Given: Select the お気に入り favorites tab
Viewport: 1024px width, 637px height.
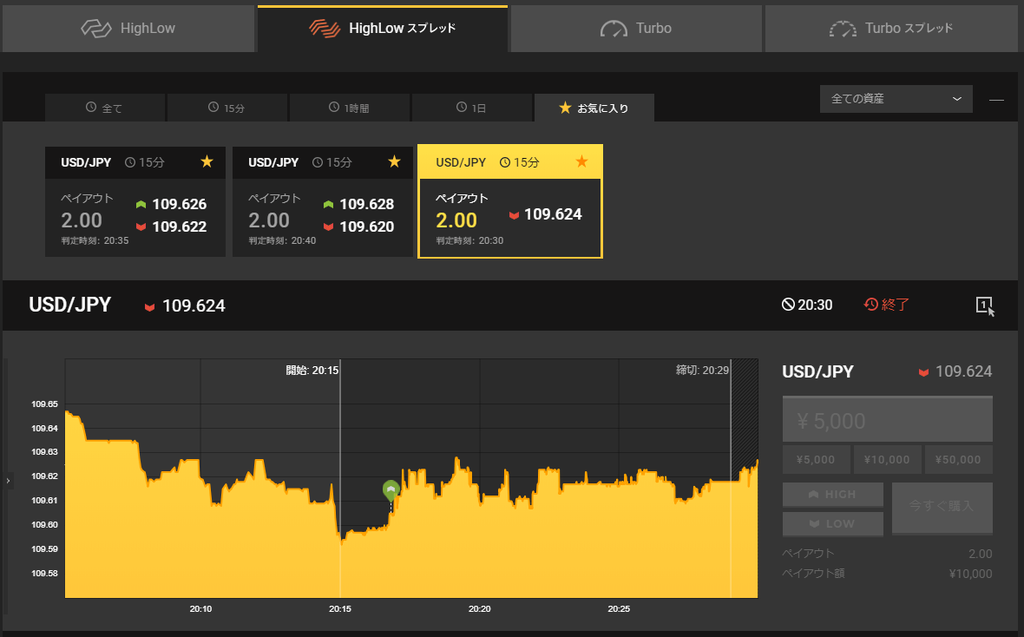Looking at the screenshot, I should pyautogui.click(x=594, y=108).
